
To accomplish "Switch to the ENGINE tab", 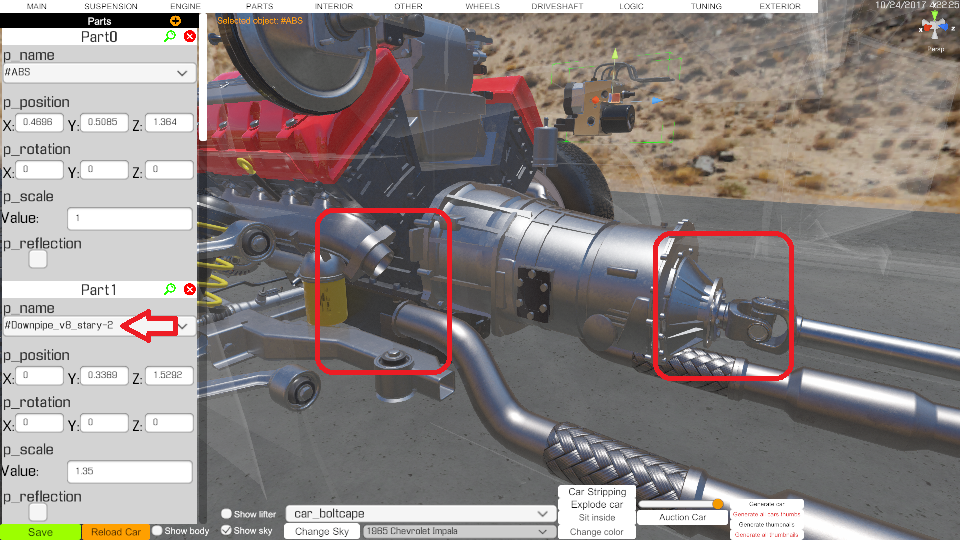I will click(186, 6).
